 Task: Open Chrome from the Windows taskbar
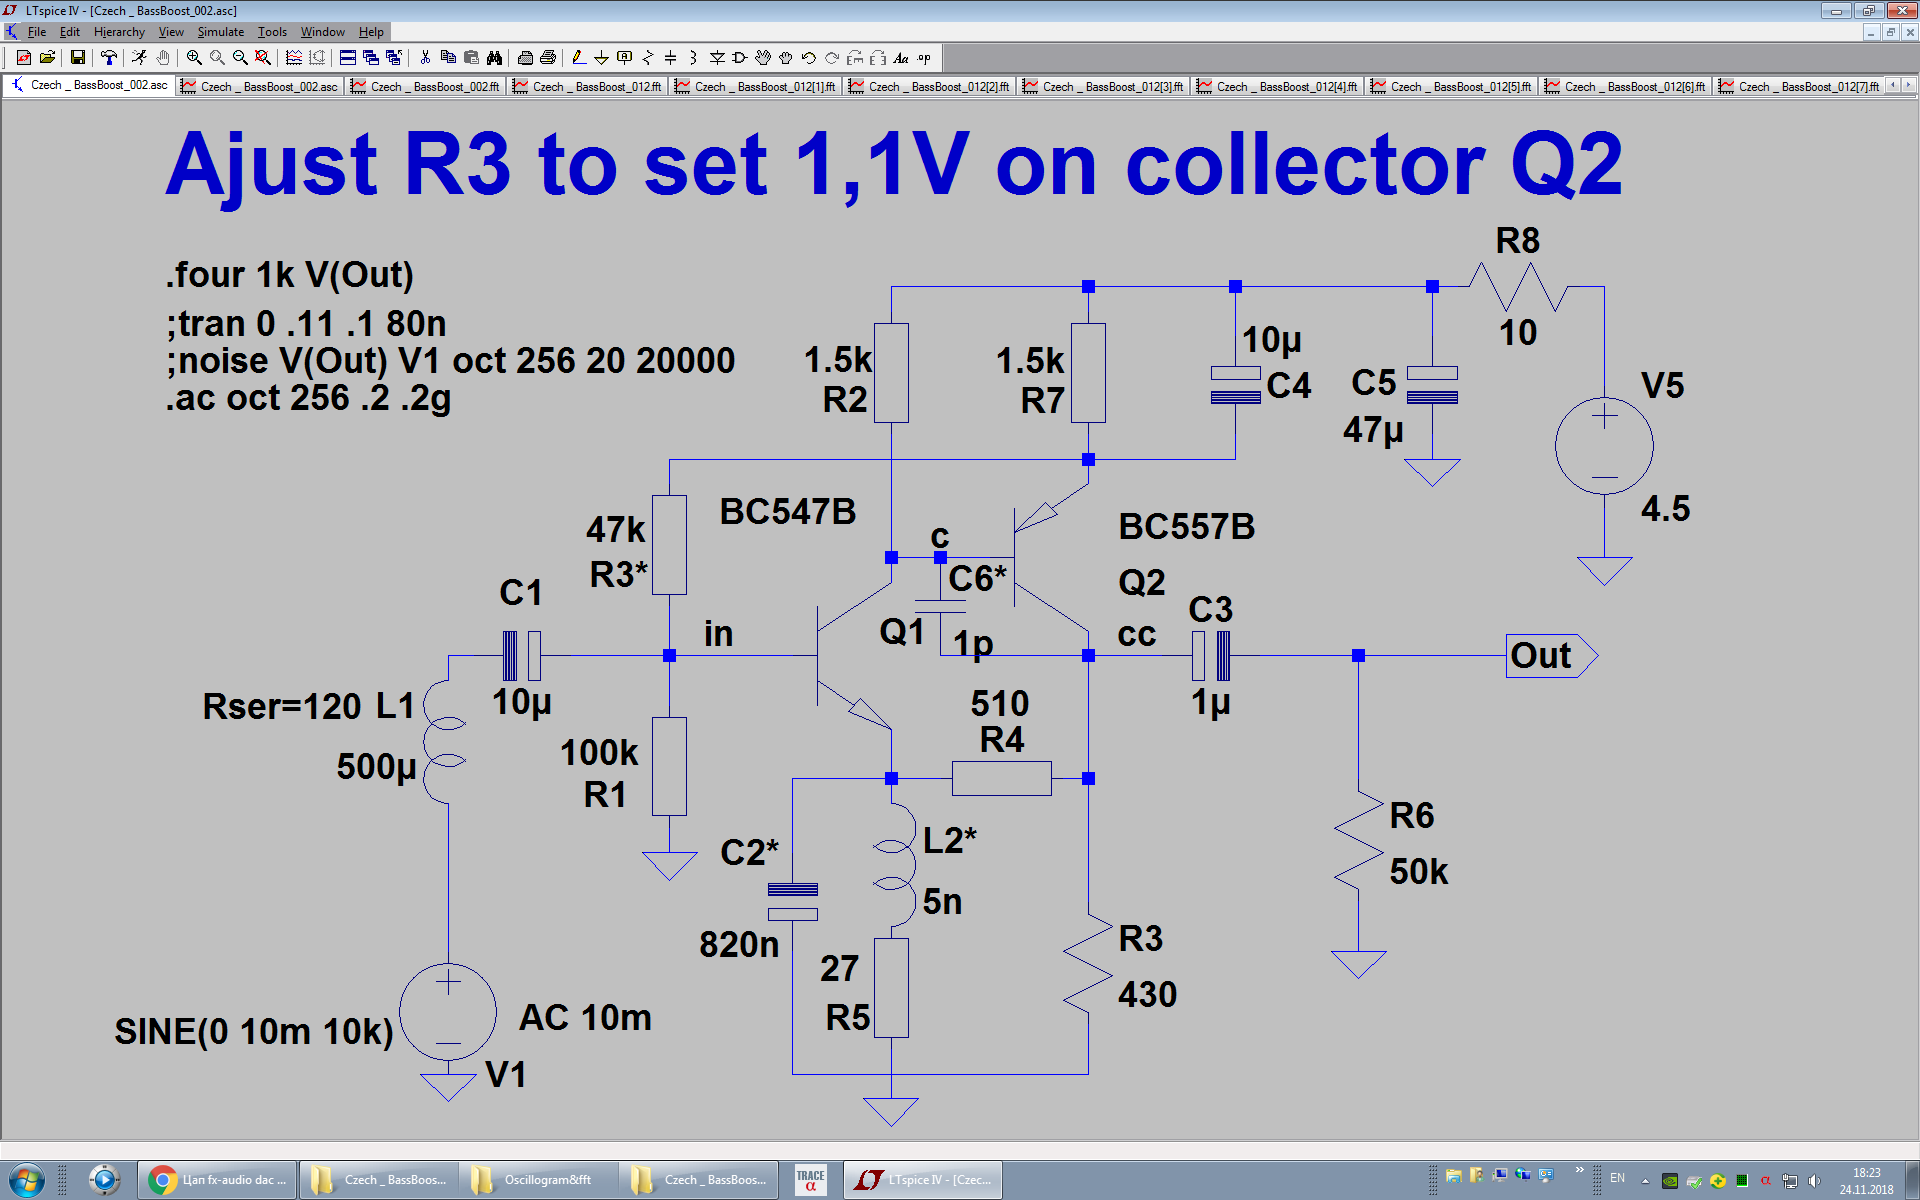pos(217,1180)
